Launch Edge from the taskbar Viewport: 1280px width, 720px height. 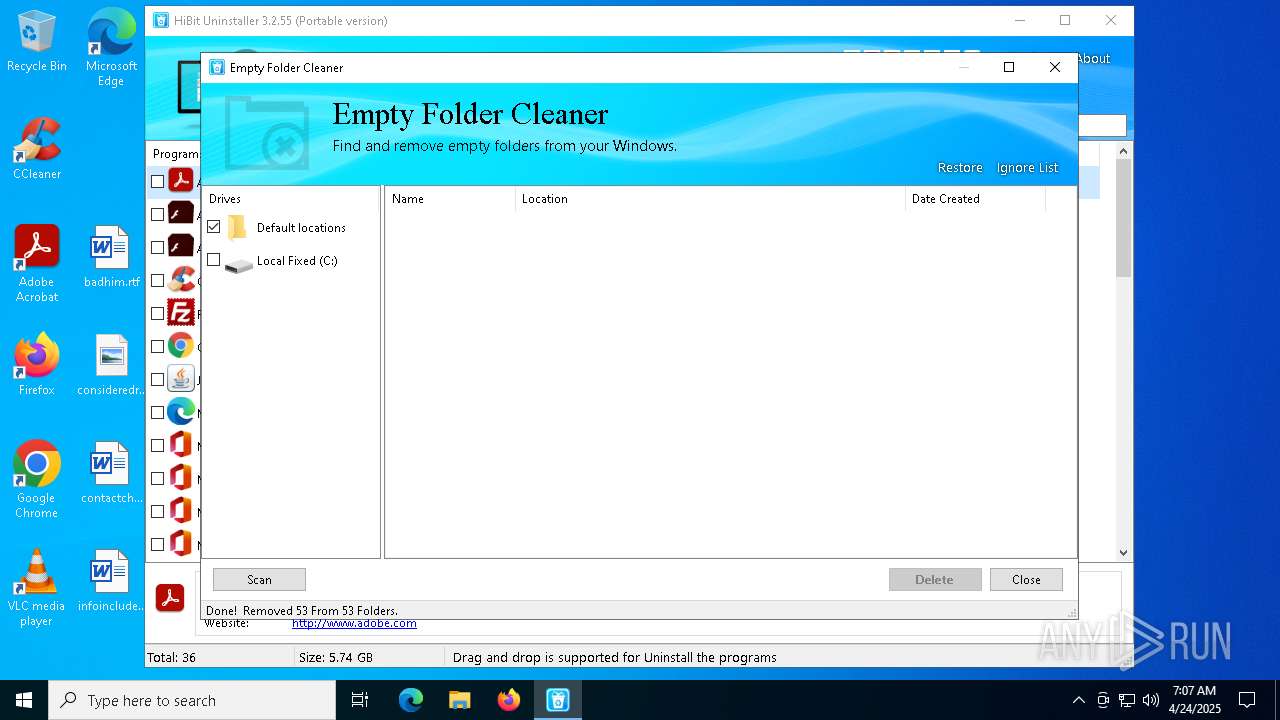[x=411, y=700]
